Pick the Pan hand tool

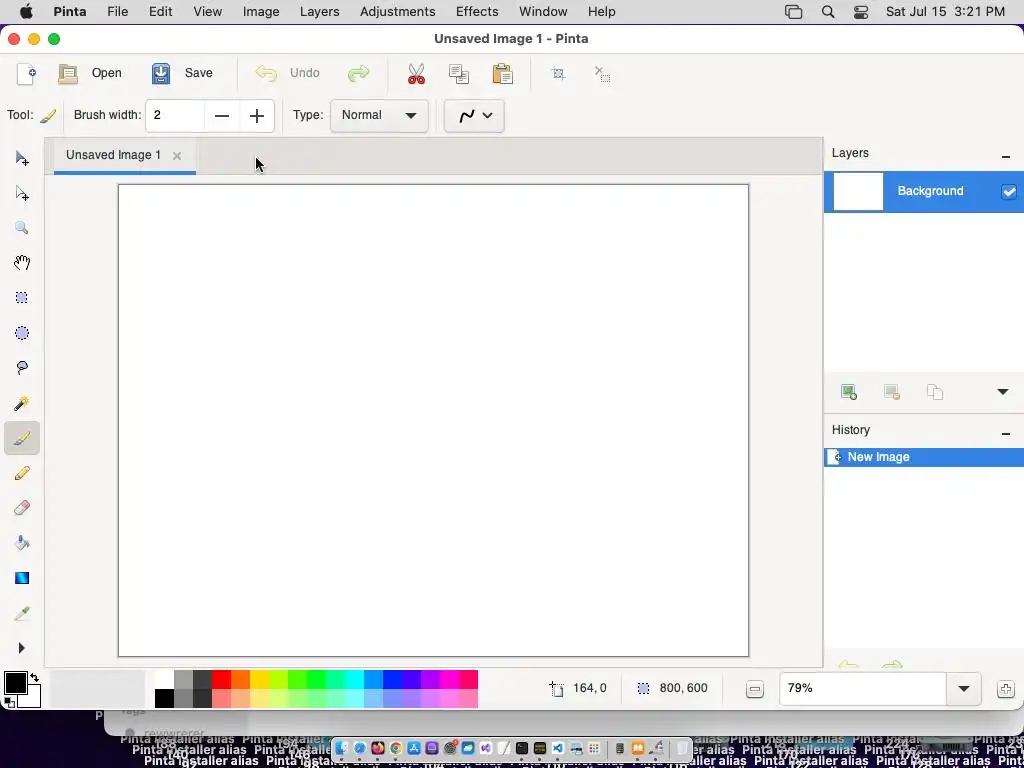pyautogui.click(x=22, y=263)
